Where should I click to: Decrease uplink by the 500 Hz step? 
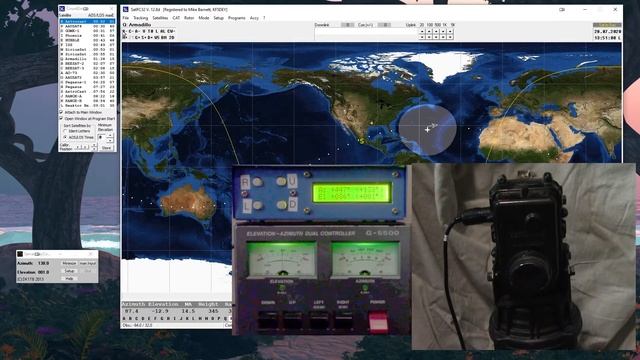coord(436,37)
